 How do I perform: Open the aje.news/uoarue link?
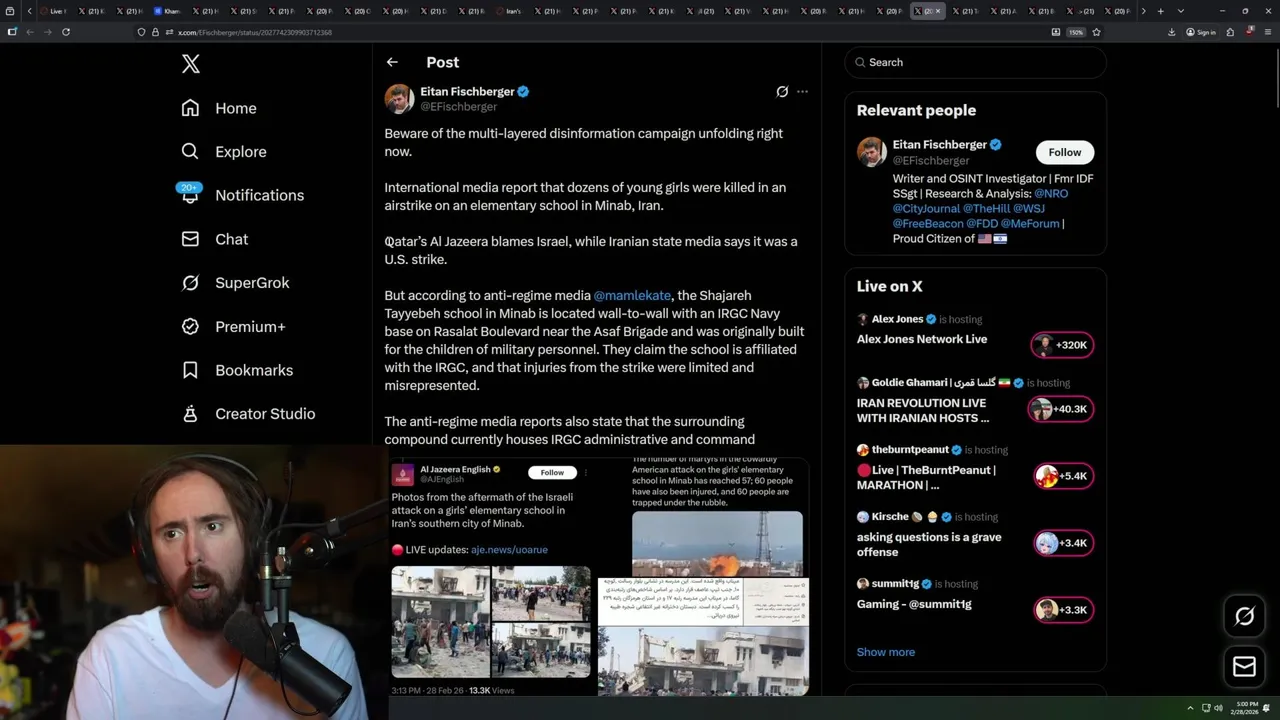click(x=509, y=549)
